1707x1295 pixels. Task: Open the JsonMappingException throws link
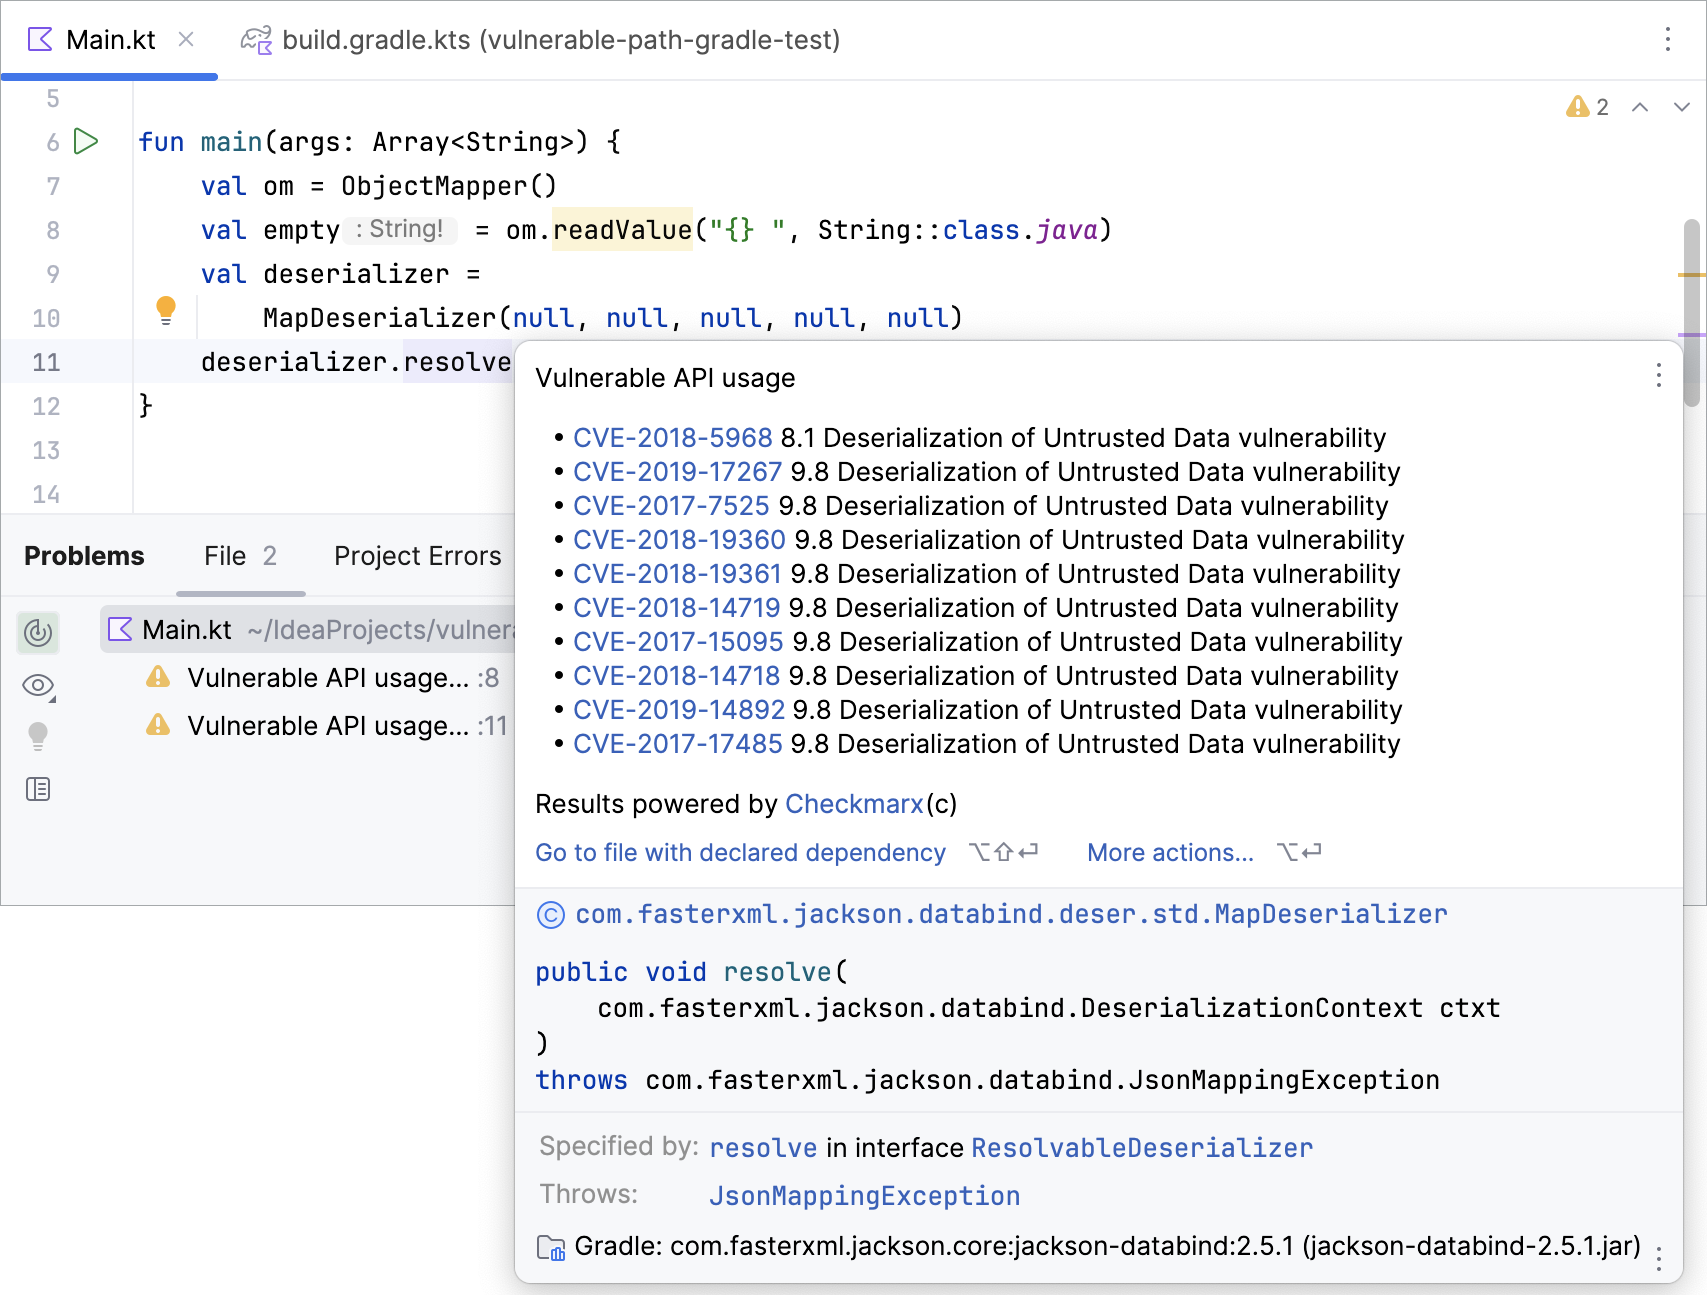tap(865, 1196)
